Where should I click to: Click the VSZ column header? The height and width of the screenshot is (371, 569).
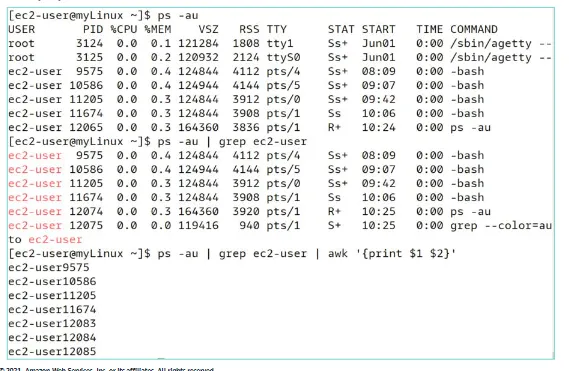[x=208, y=29]
